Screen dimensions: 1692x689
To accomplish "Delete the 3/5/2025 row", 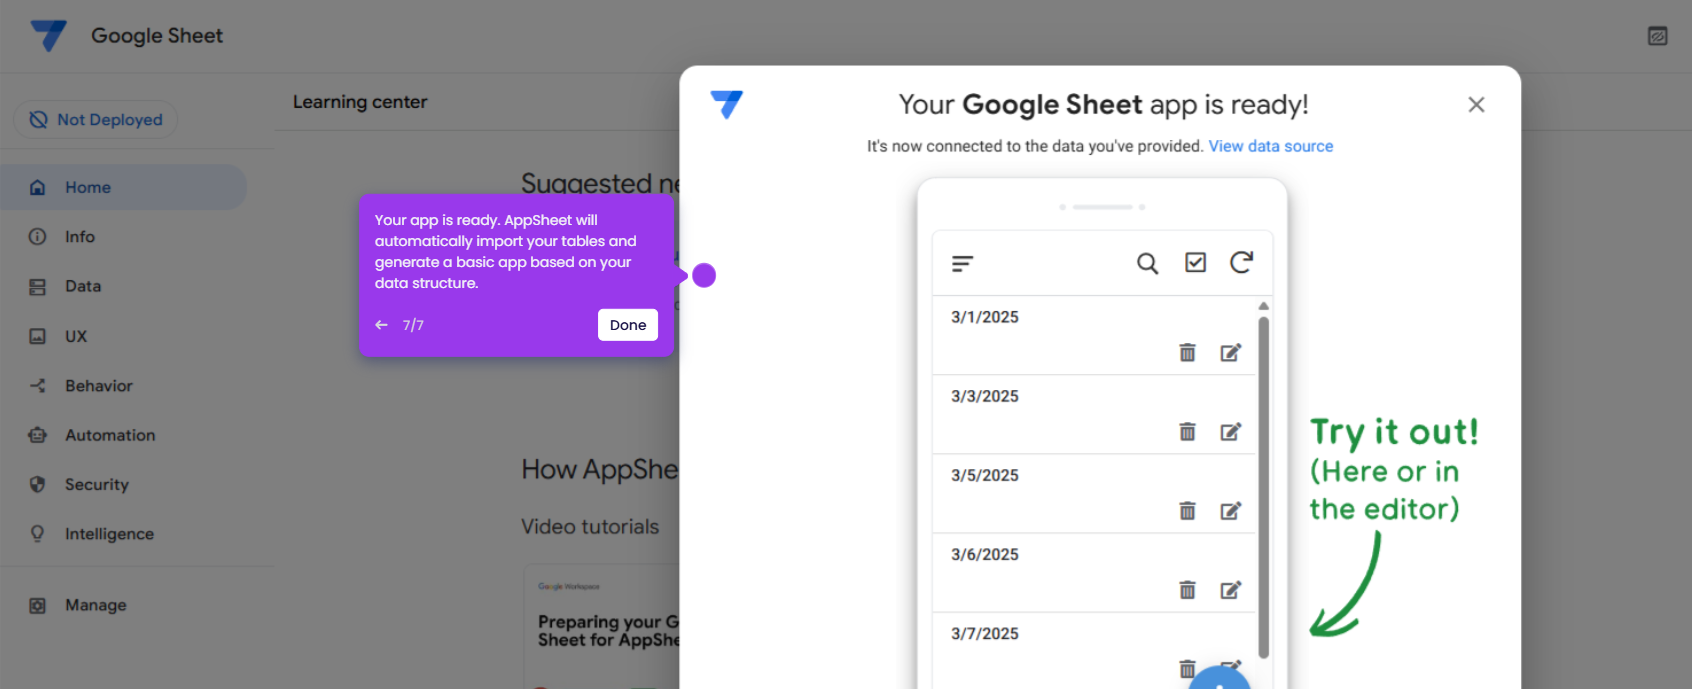I will pyautogui.click(x=1187, y=510).
